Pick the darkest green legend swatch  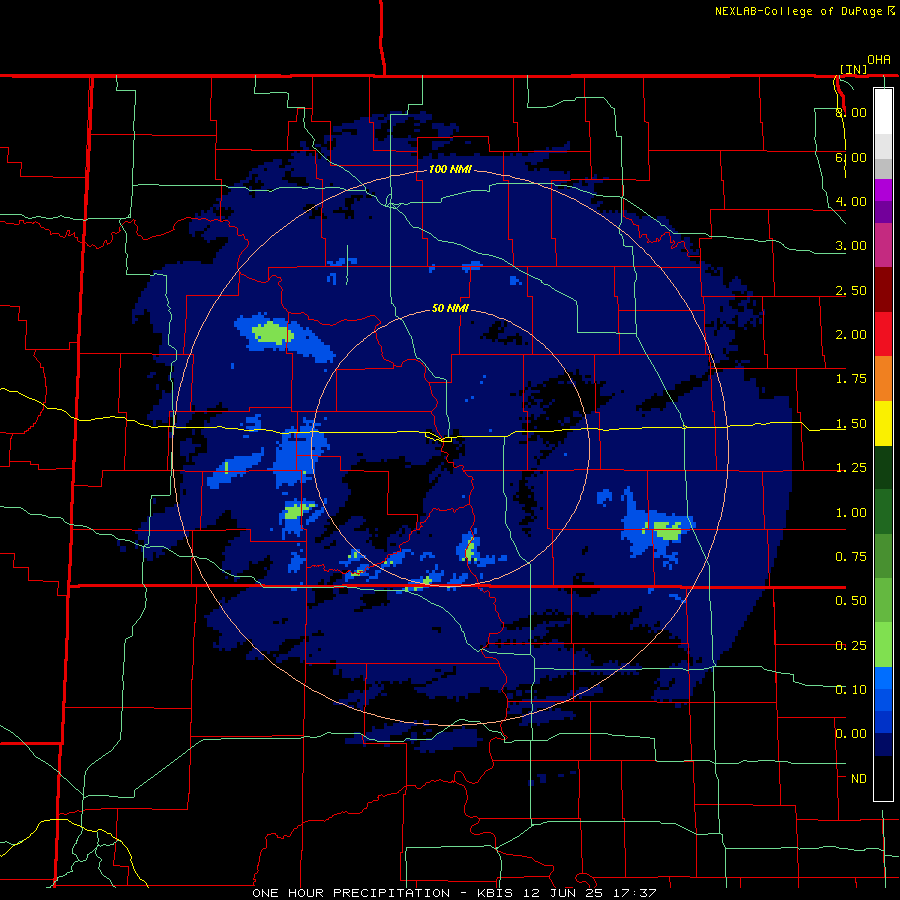click(x=883, y=467)
